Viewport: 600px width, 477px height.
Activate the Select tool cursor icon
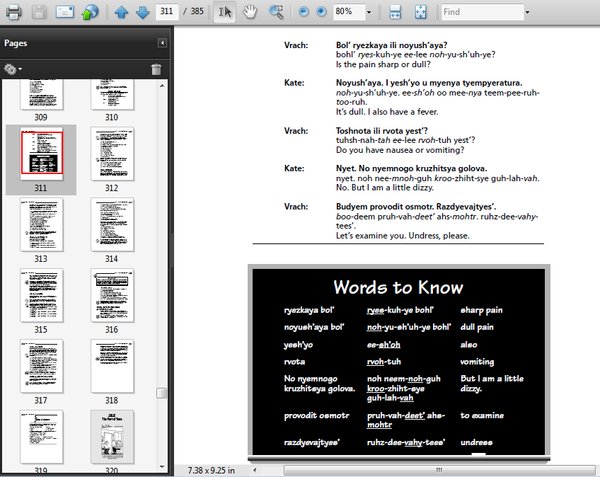click(225, 13)
